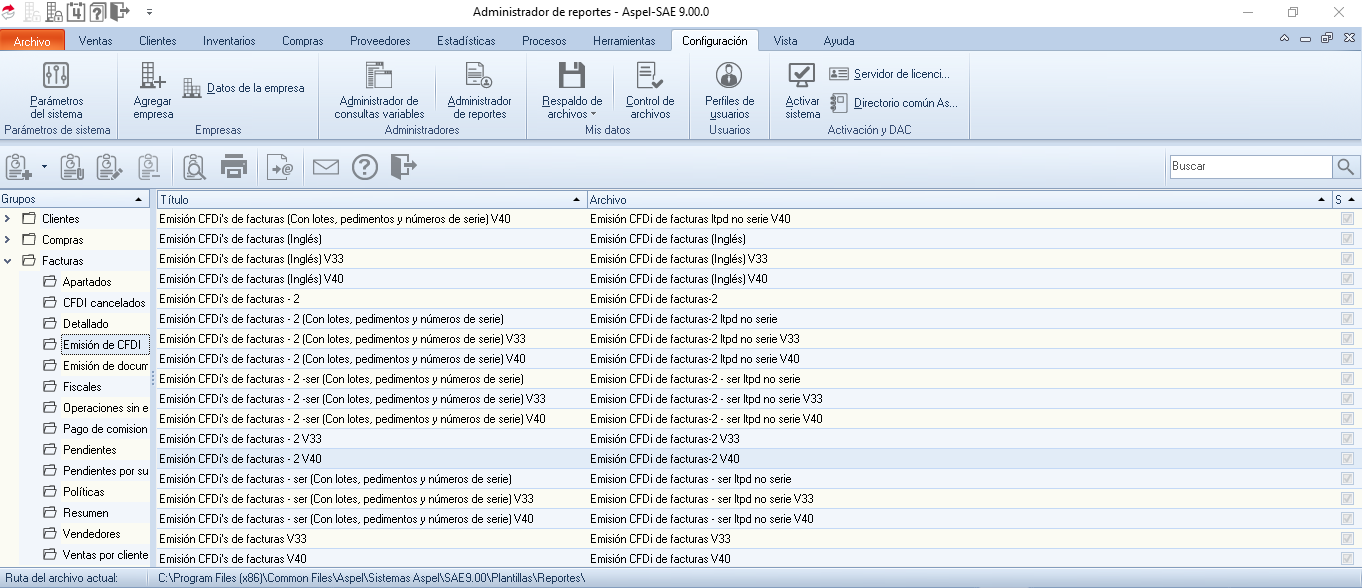Toggle checkbox for facturas ltpd no serie V40
Viewport: 1362px width, 588px height.
(1347, 219)
